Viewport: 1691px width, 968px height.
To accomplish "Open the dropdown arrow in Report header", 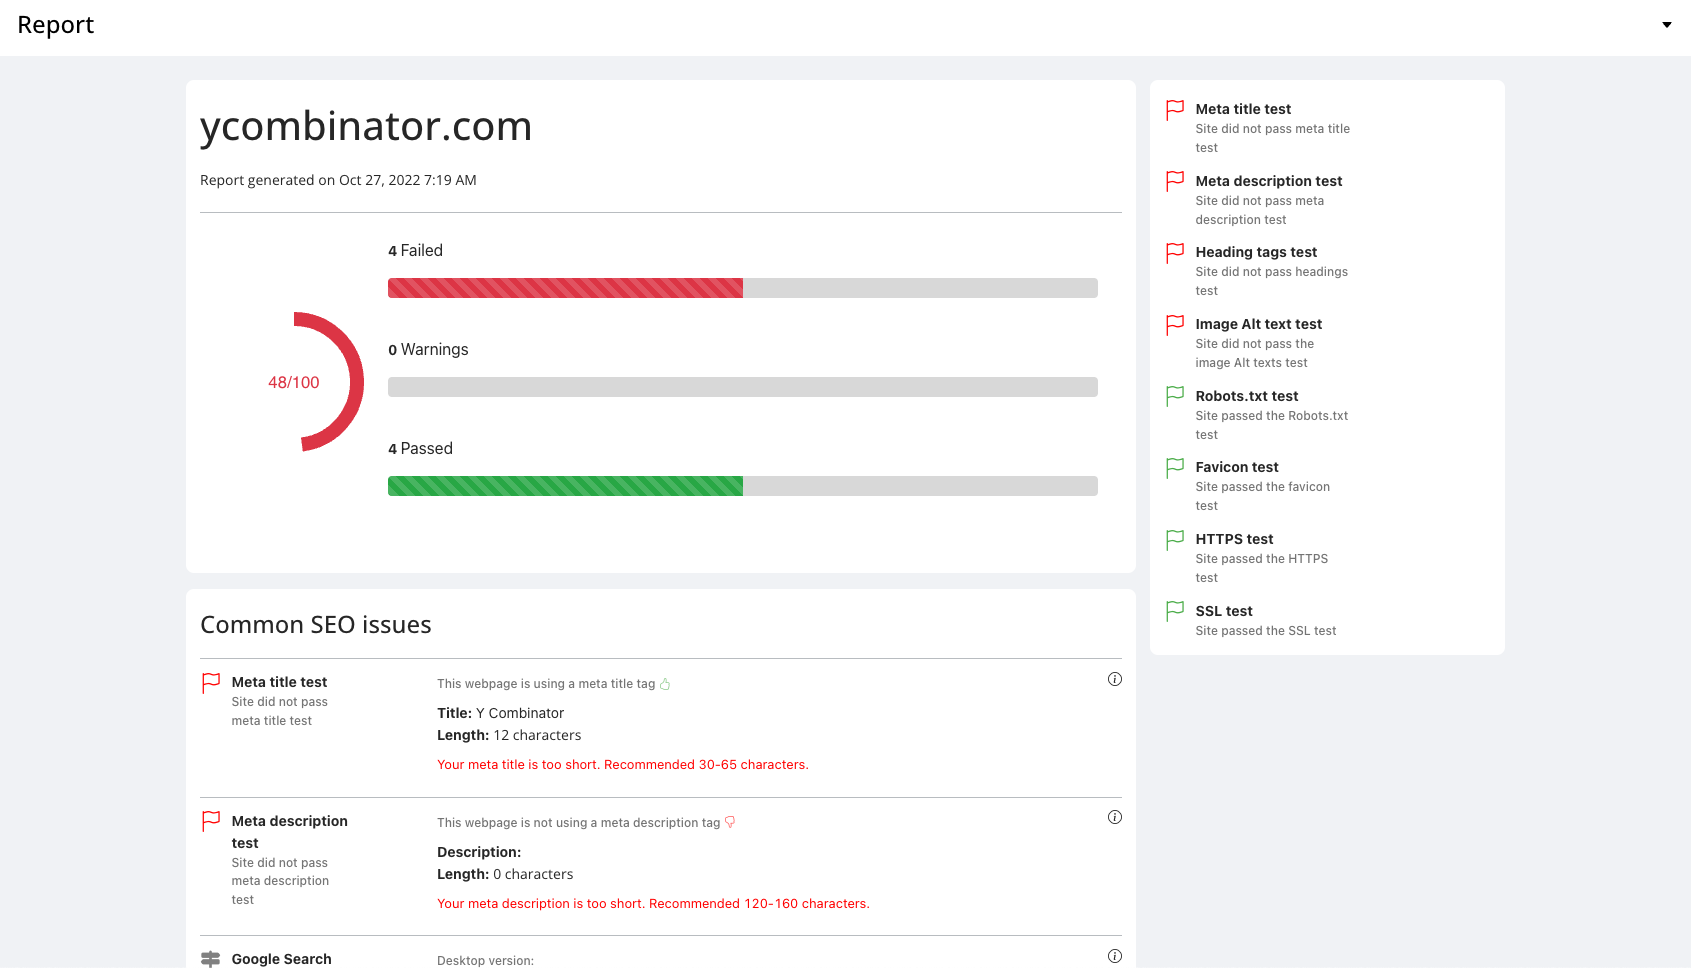I will coord(1666,25).
